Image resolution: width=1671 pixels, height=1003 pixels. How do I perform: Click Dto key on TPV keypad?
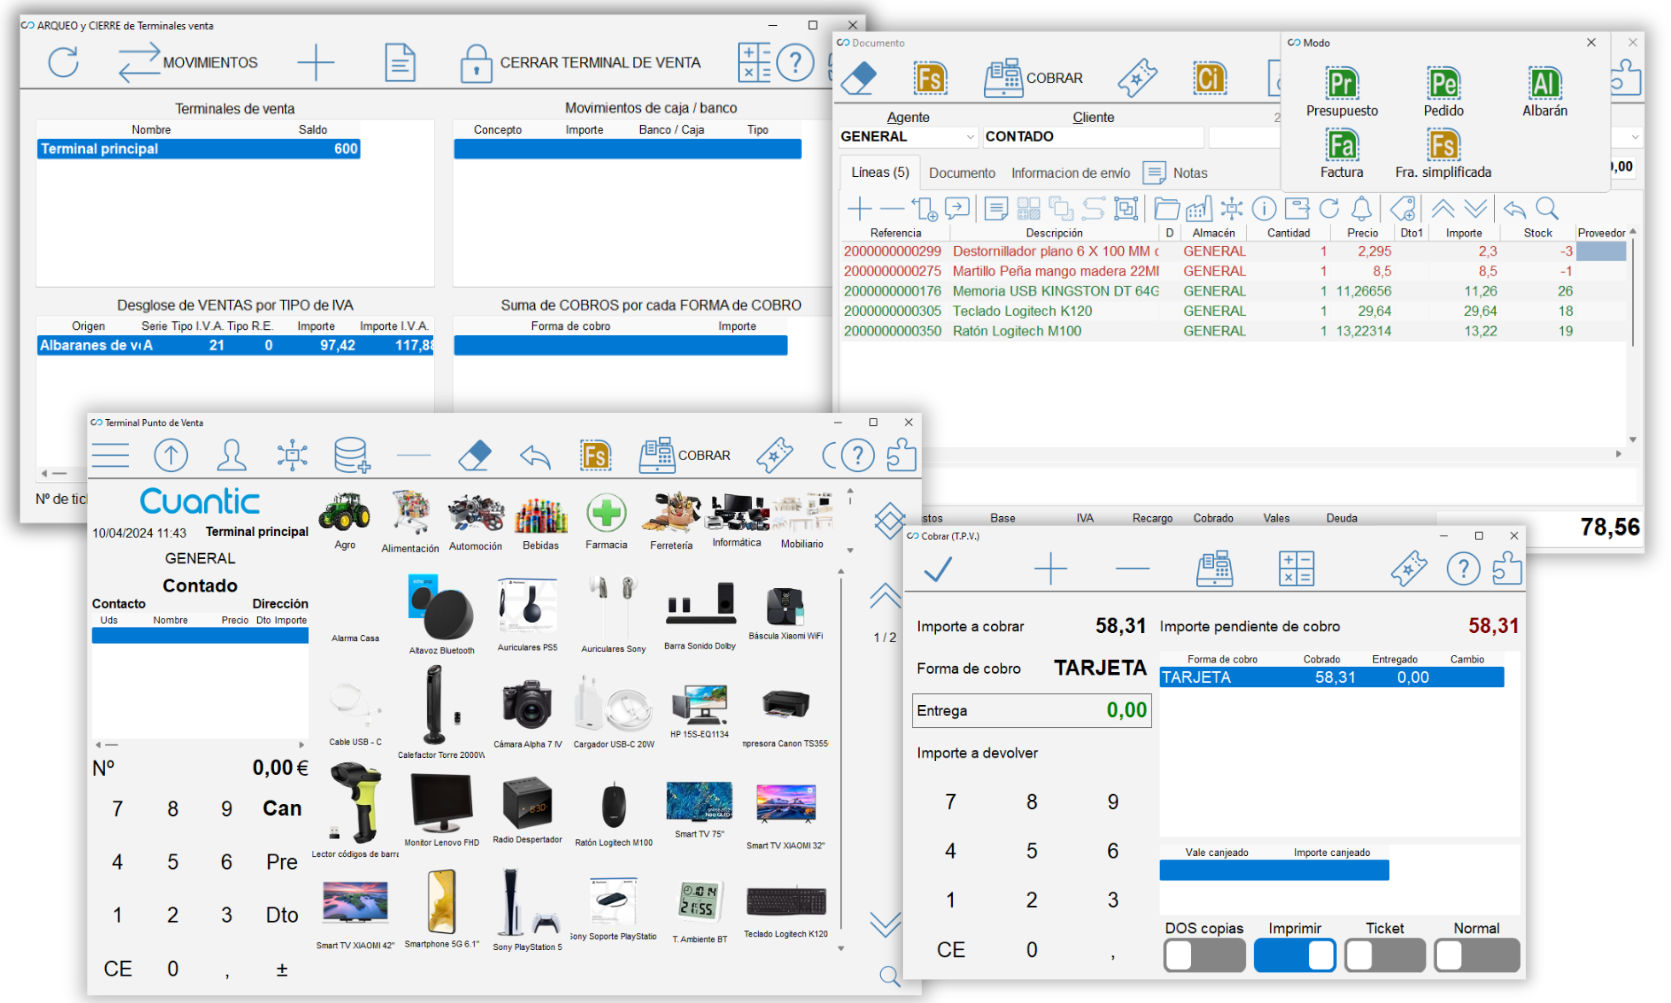click(282, 915)
